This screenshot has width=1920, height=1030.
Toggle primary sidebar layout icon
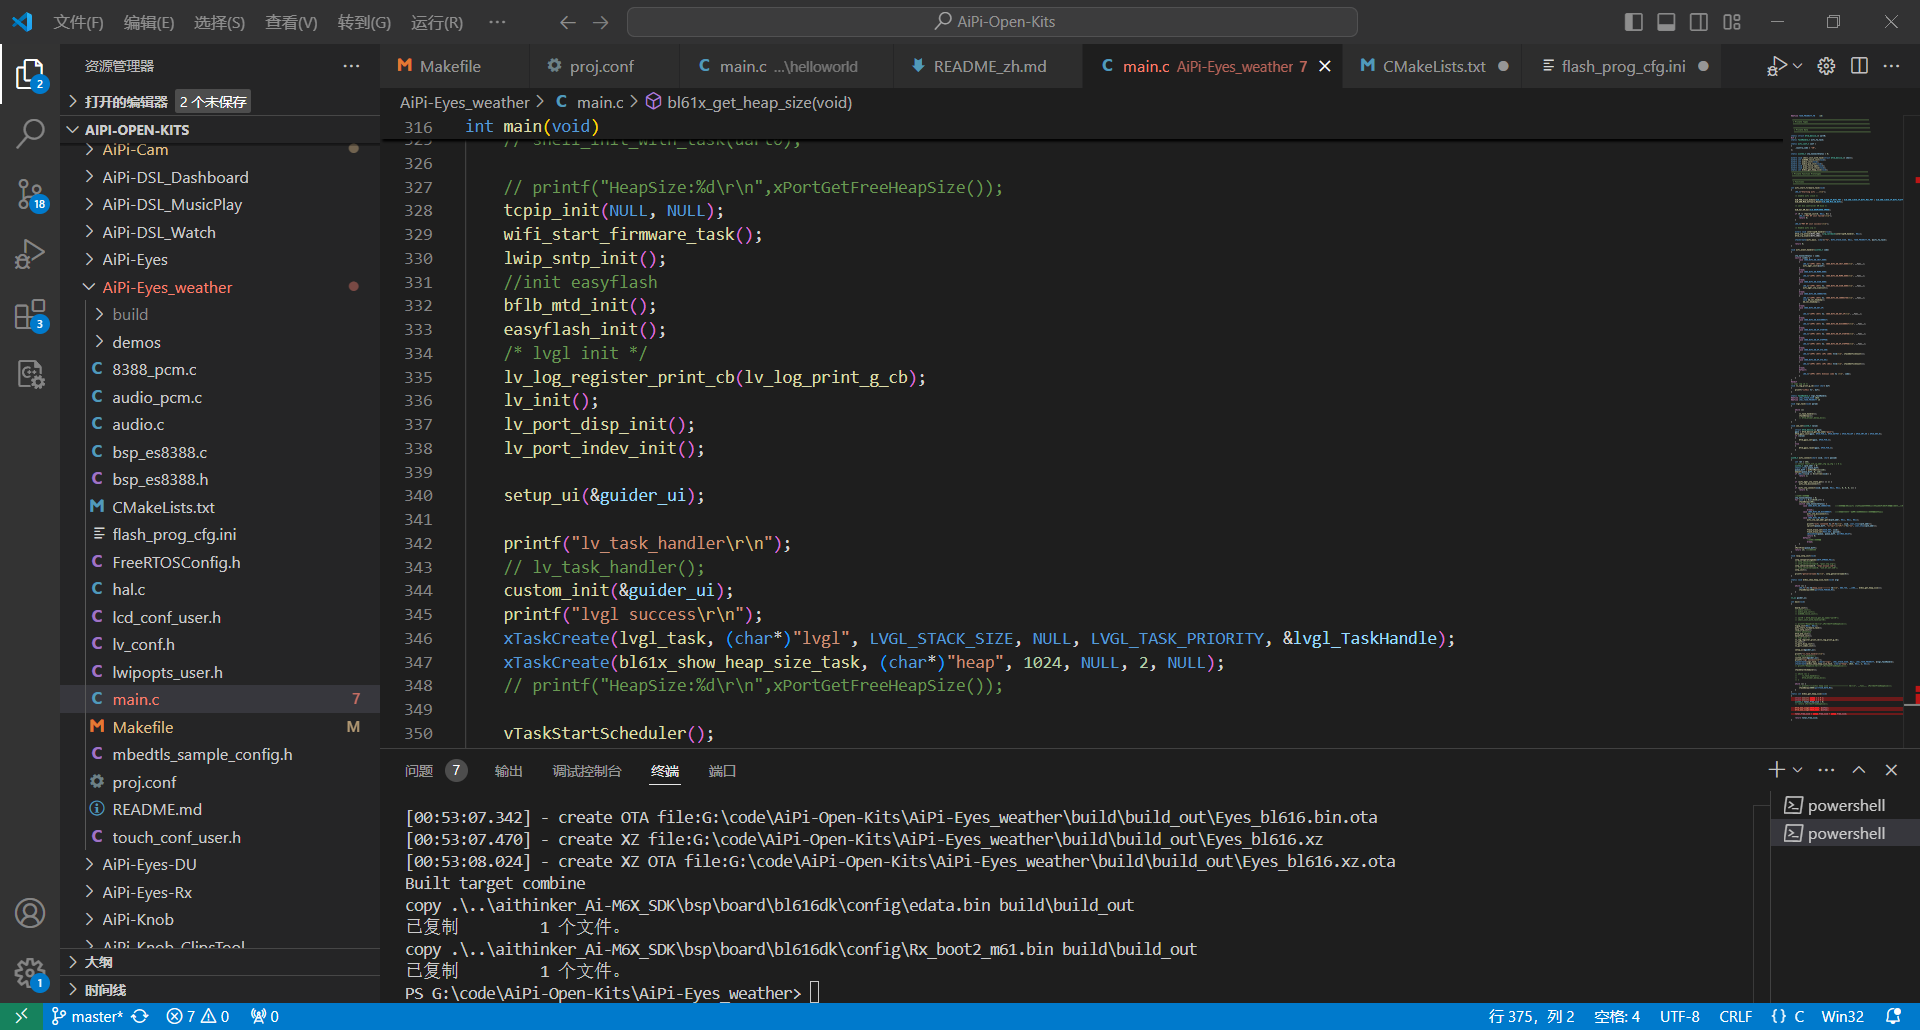click(x=1634, y=22)
